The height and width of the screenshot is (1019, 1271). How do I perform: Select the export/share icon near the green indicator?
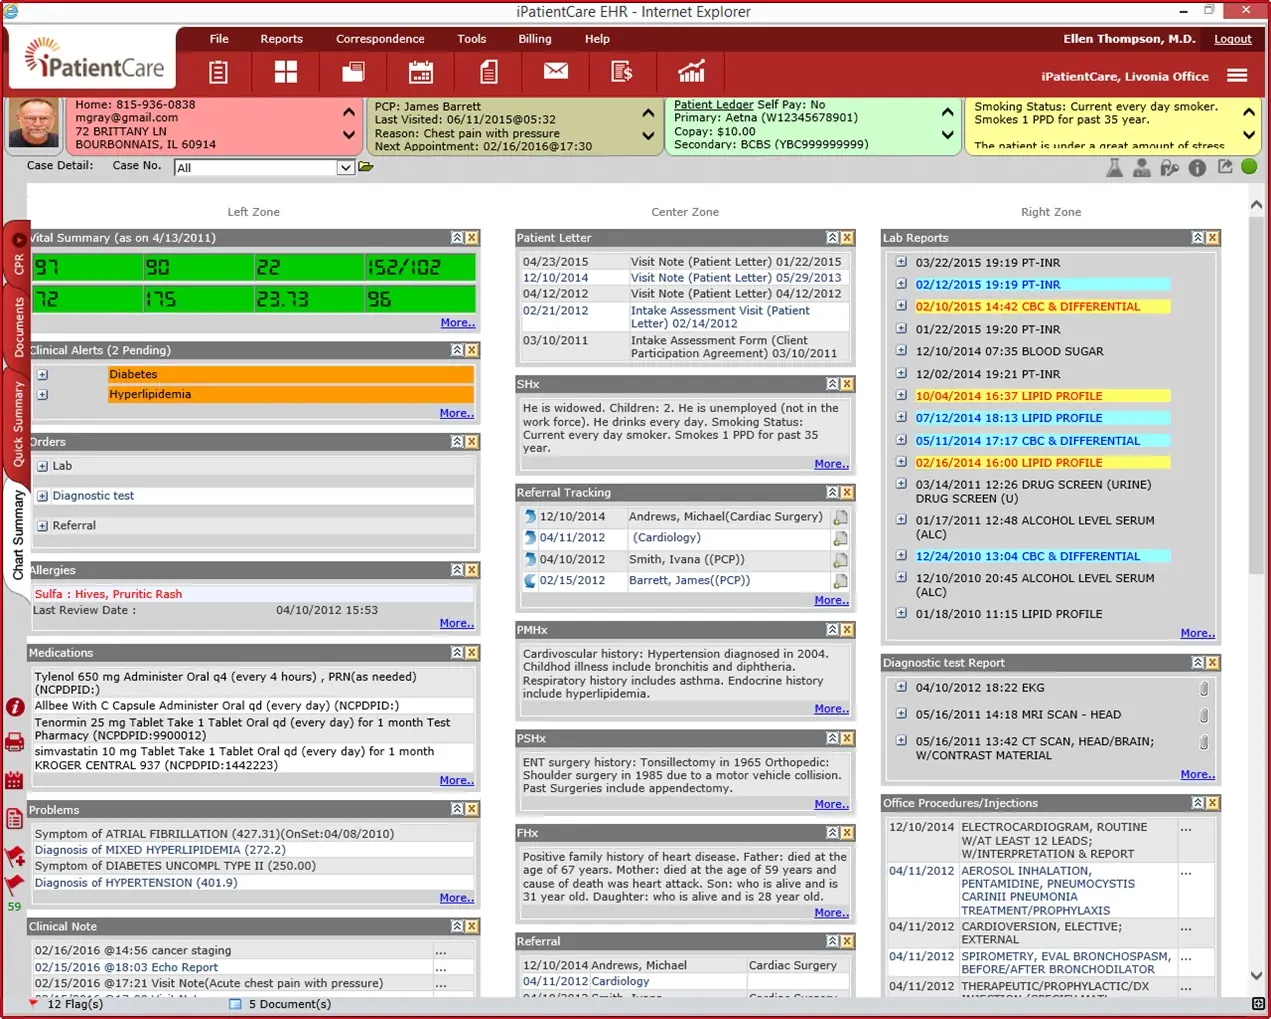1224,167
